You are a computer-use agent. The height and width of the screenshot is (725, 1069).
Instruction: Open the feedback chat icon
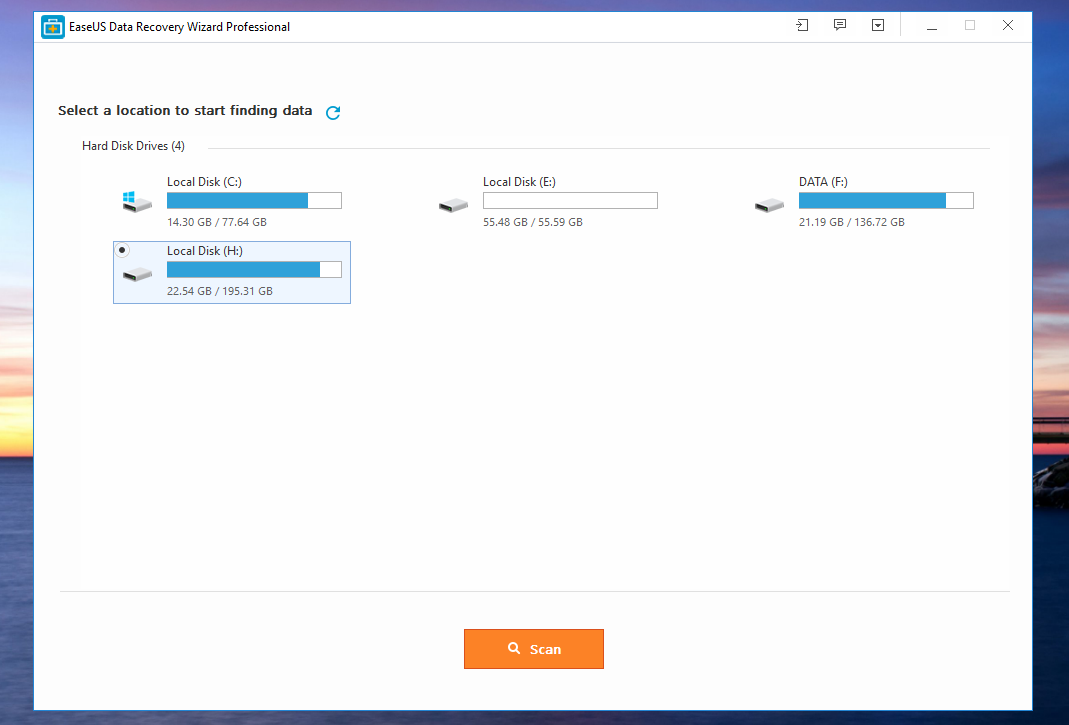coord(840,25)
